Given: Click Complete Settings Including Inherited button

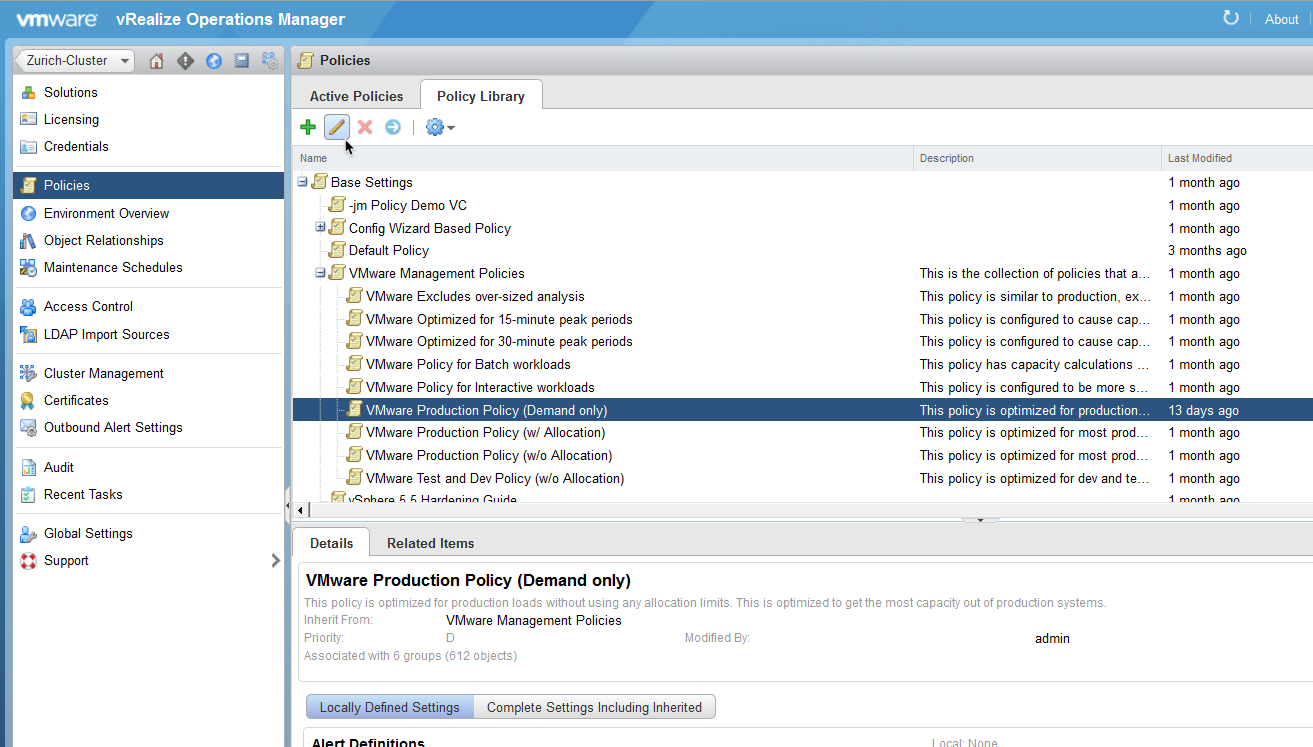Looking at the screenshot, I should 594,707.
